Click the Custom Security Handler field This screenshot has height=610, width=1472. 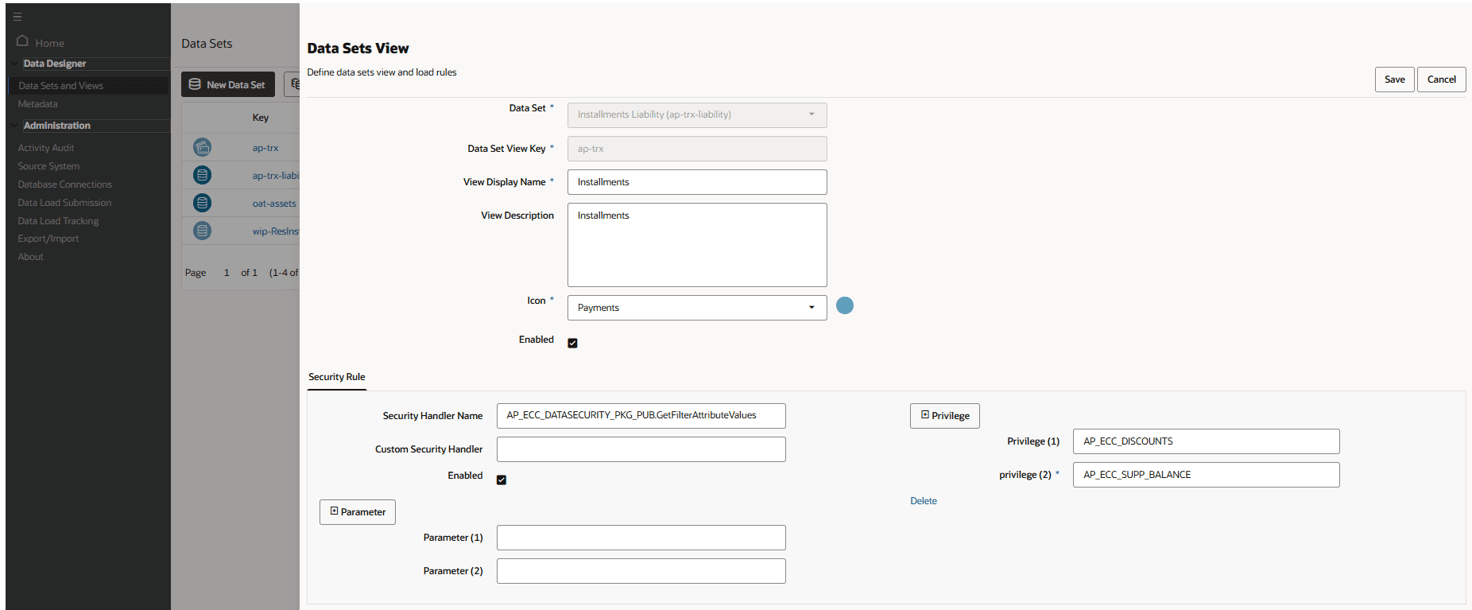coord(641,450)
